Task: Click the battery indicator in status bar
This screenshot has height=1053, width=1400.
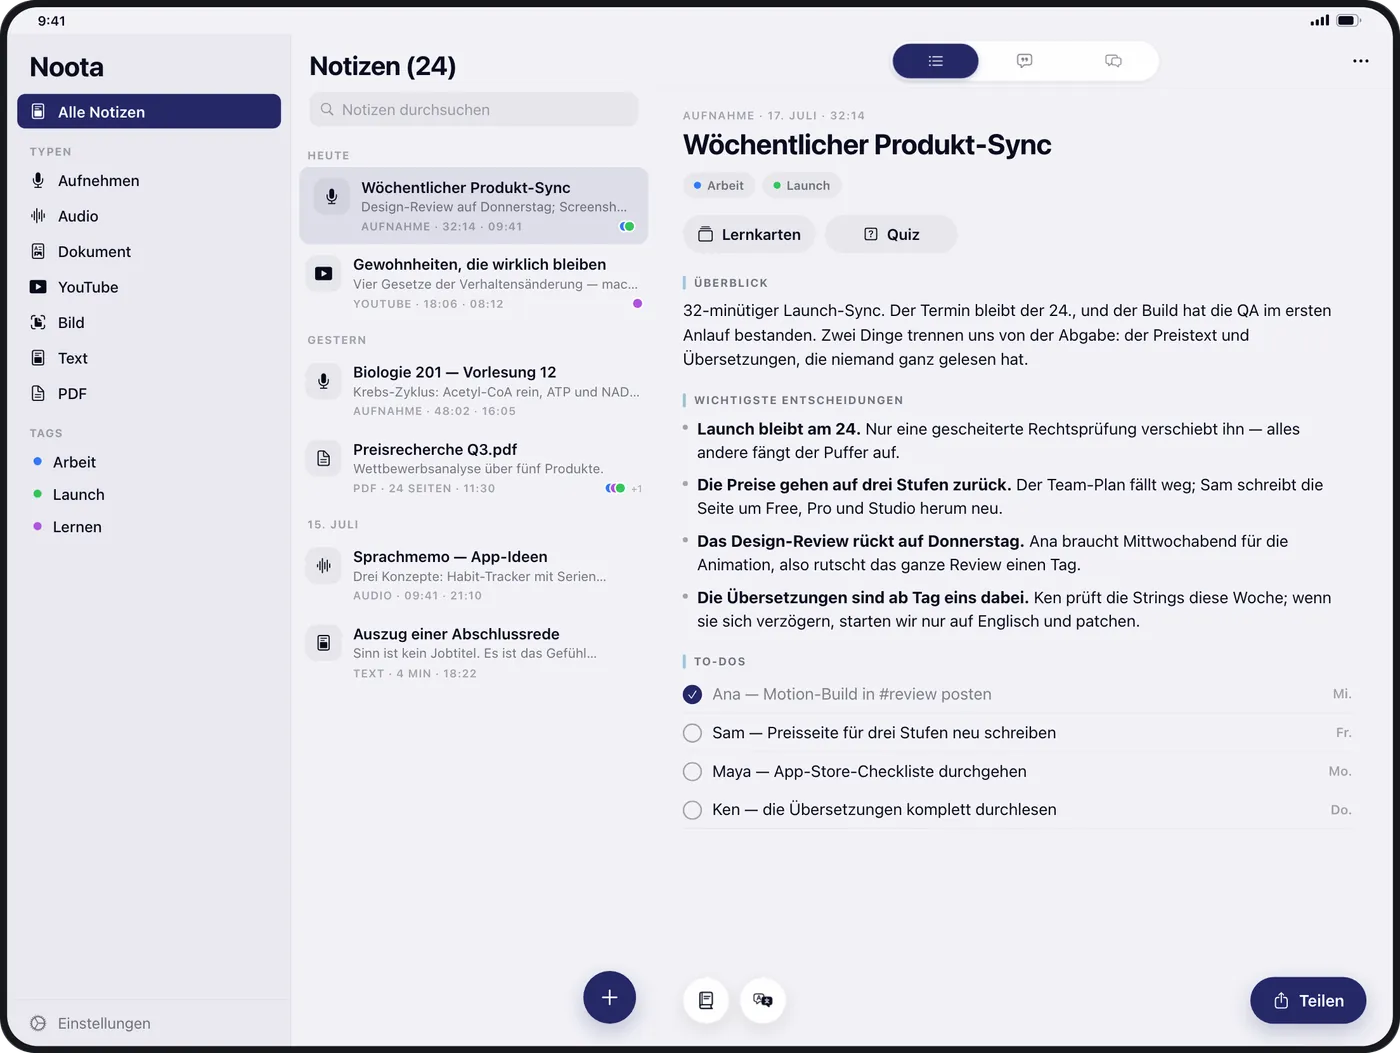Action: click(1348, 20)
